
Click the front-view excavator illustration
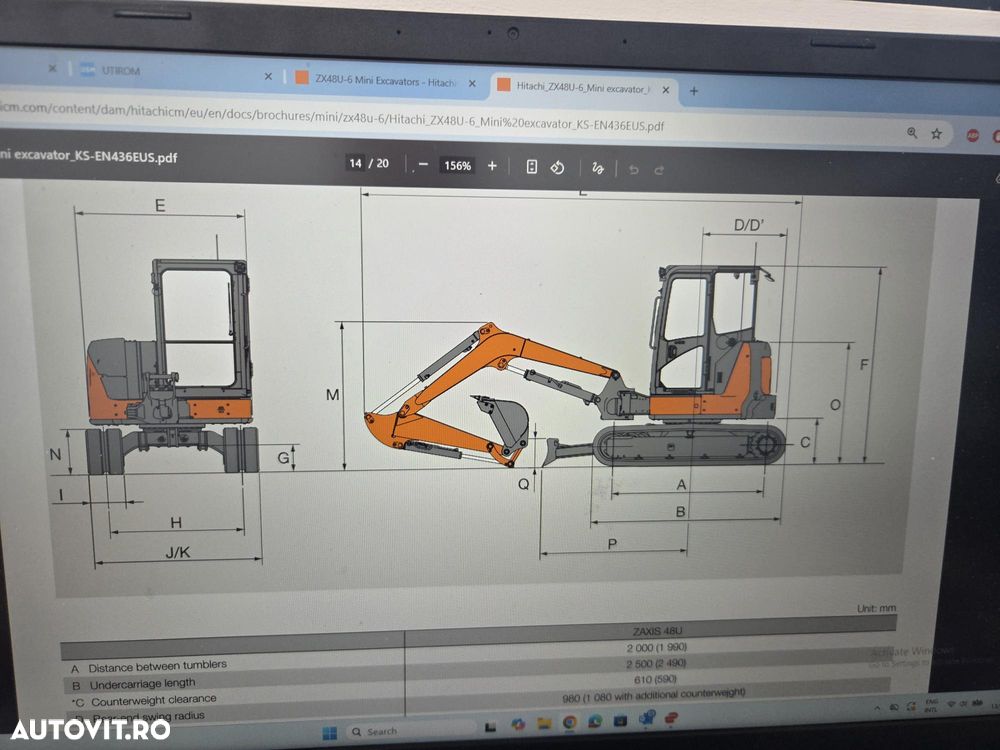172,367
